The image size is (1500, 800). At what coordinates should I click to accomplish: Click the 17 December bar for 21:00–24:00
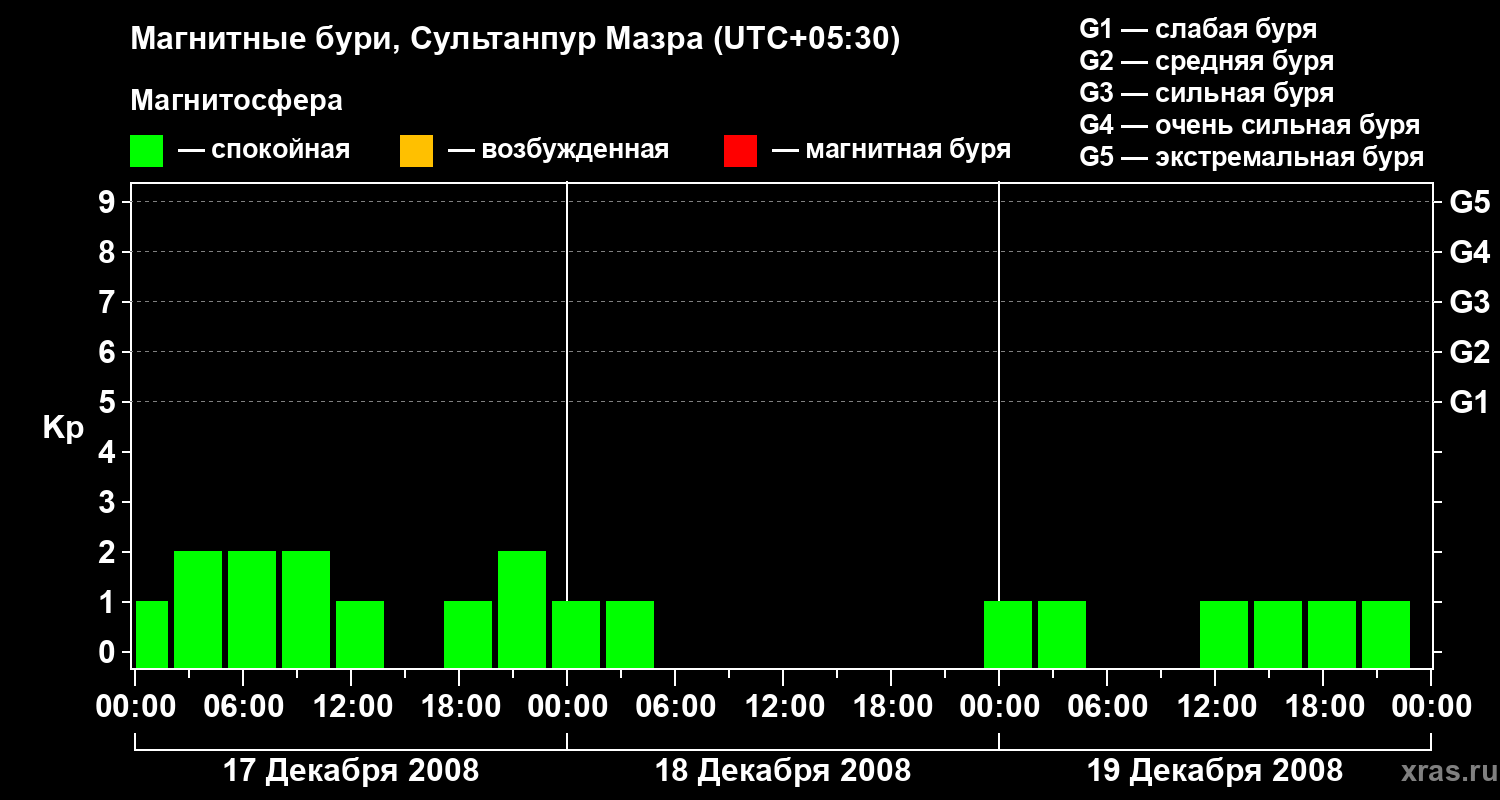[522, 609]
